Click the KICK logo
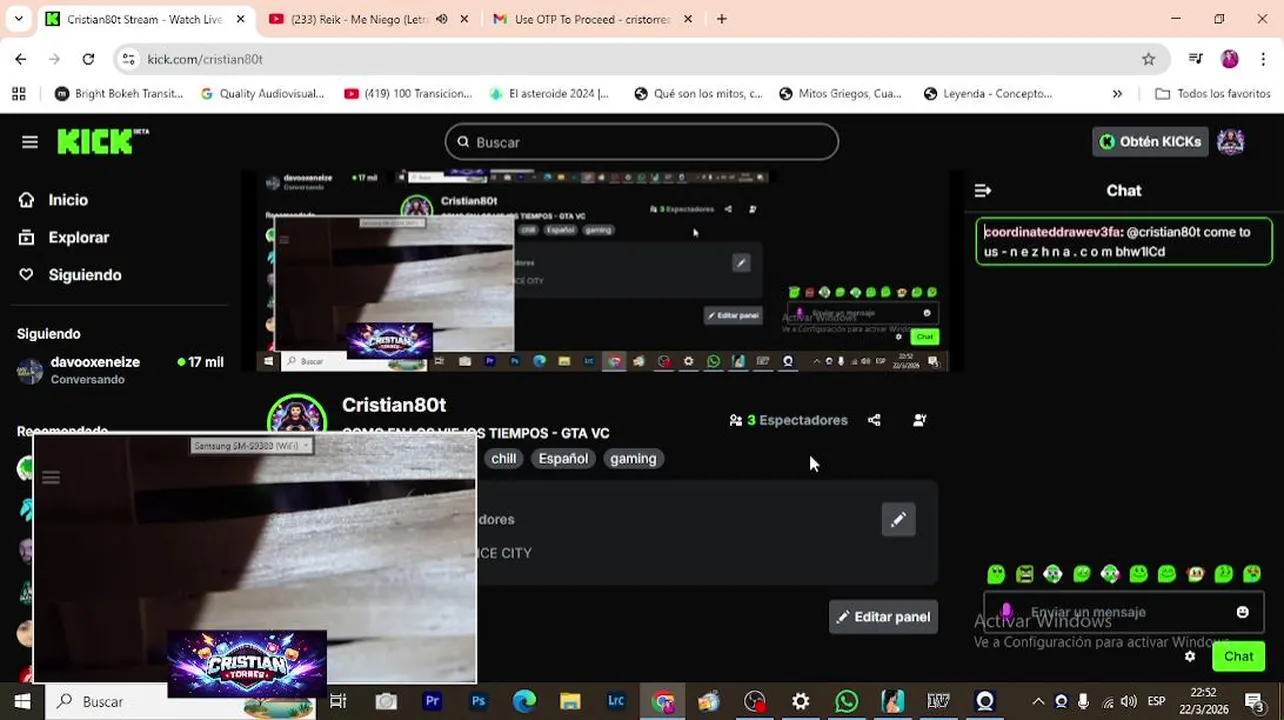Screen dimensions: 1284x720 click(103, 142)
